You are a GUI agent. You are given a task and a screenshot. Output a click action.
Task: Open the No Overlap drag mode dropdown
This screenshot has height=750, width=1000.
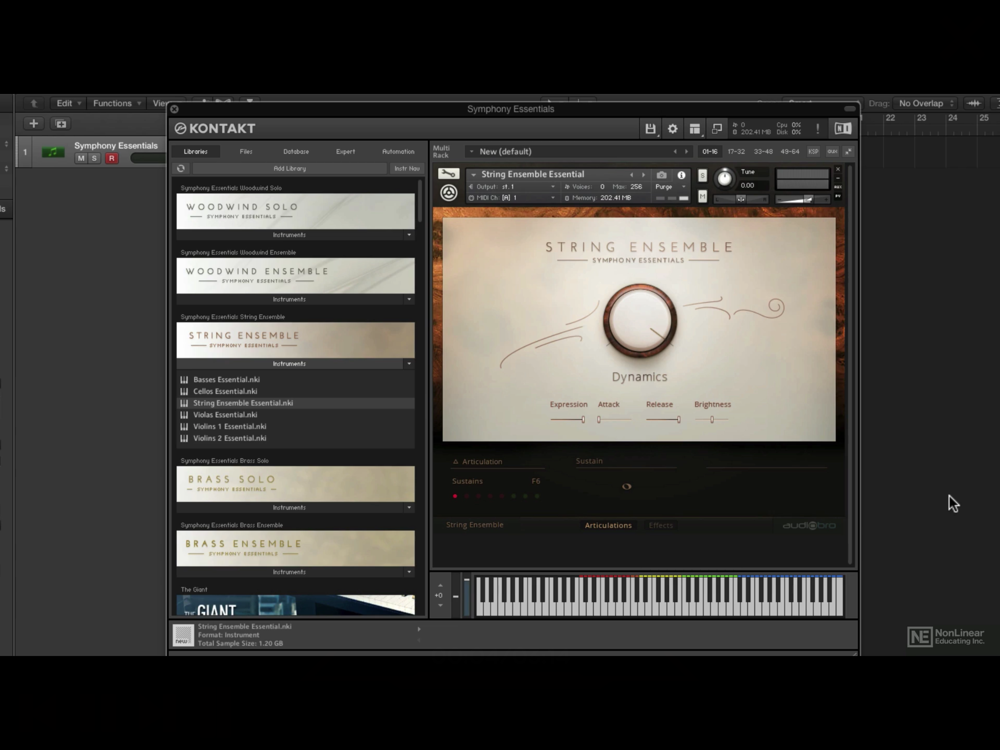point(926,103)
